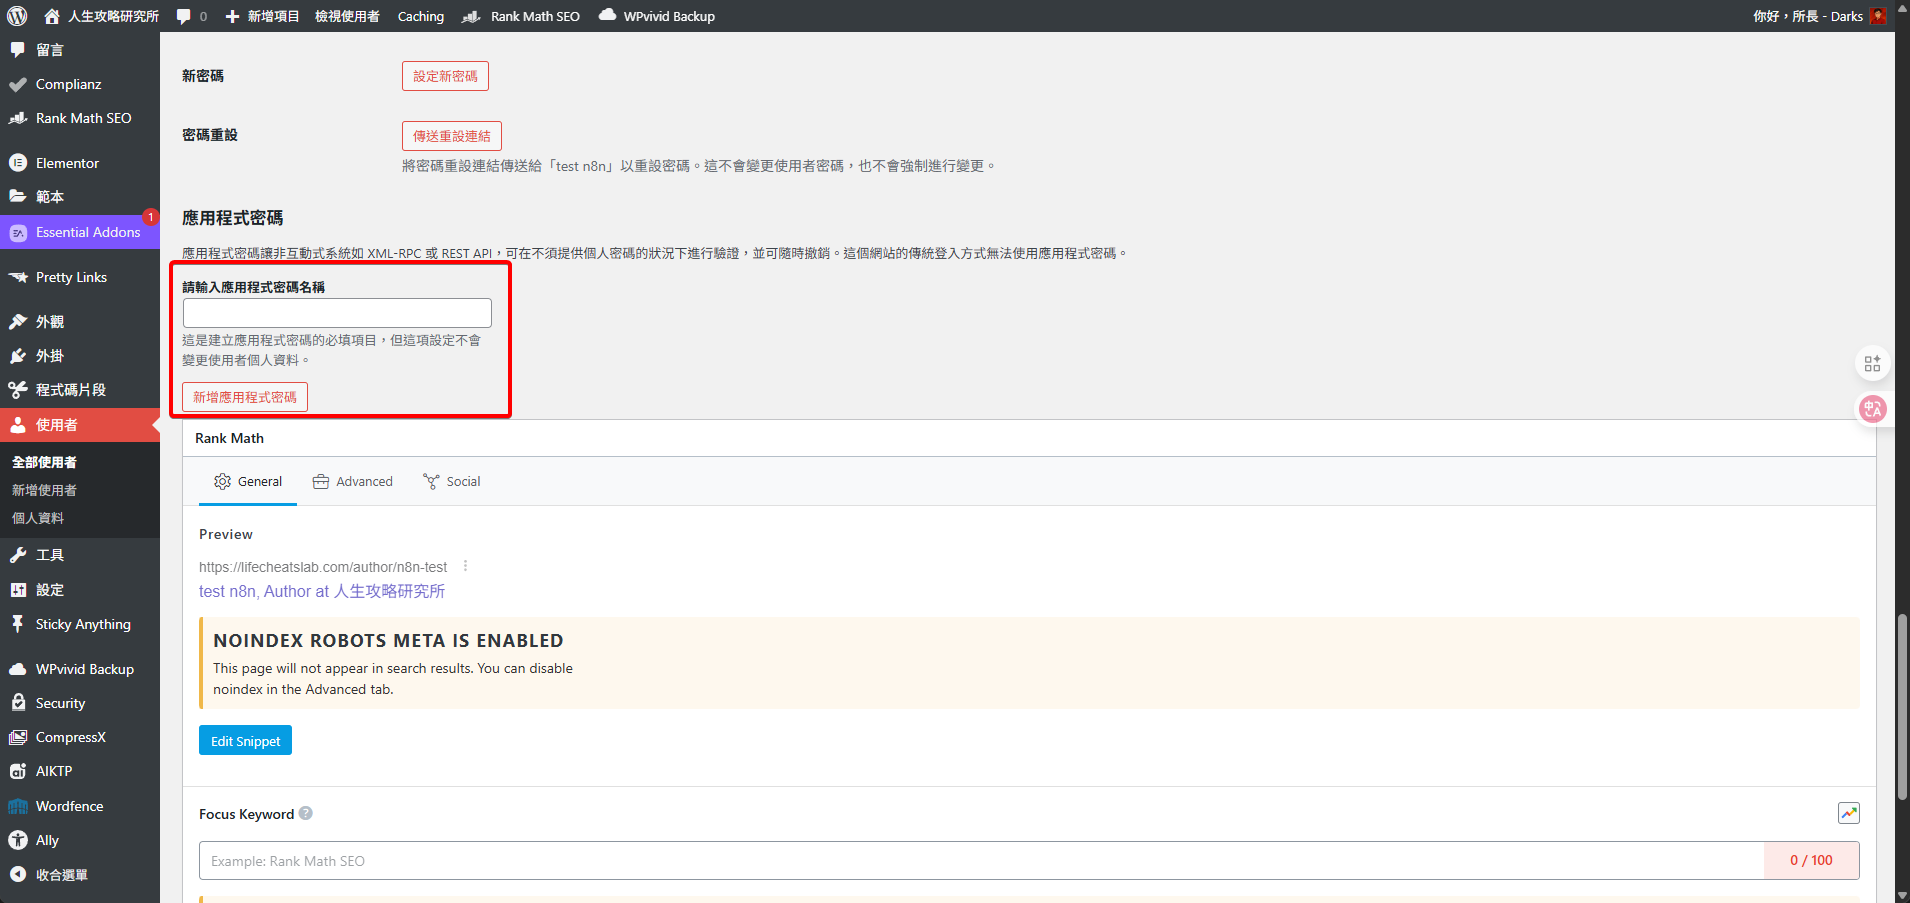
Task: Click the send password reset link button
Action: (x=452, y=136)
